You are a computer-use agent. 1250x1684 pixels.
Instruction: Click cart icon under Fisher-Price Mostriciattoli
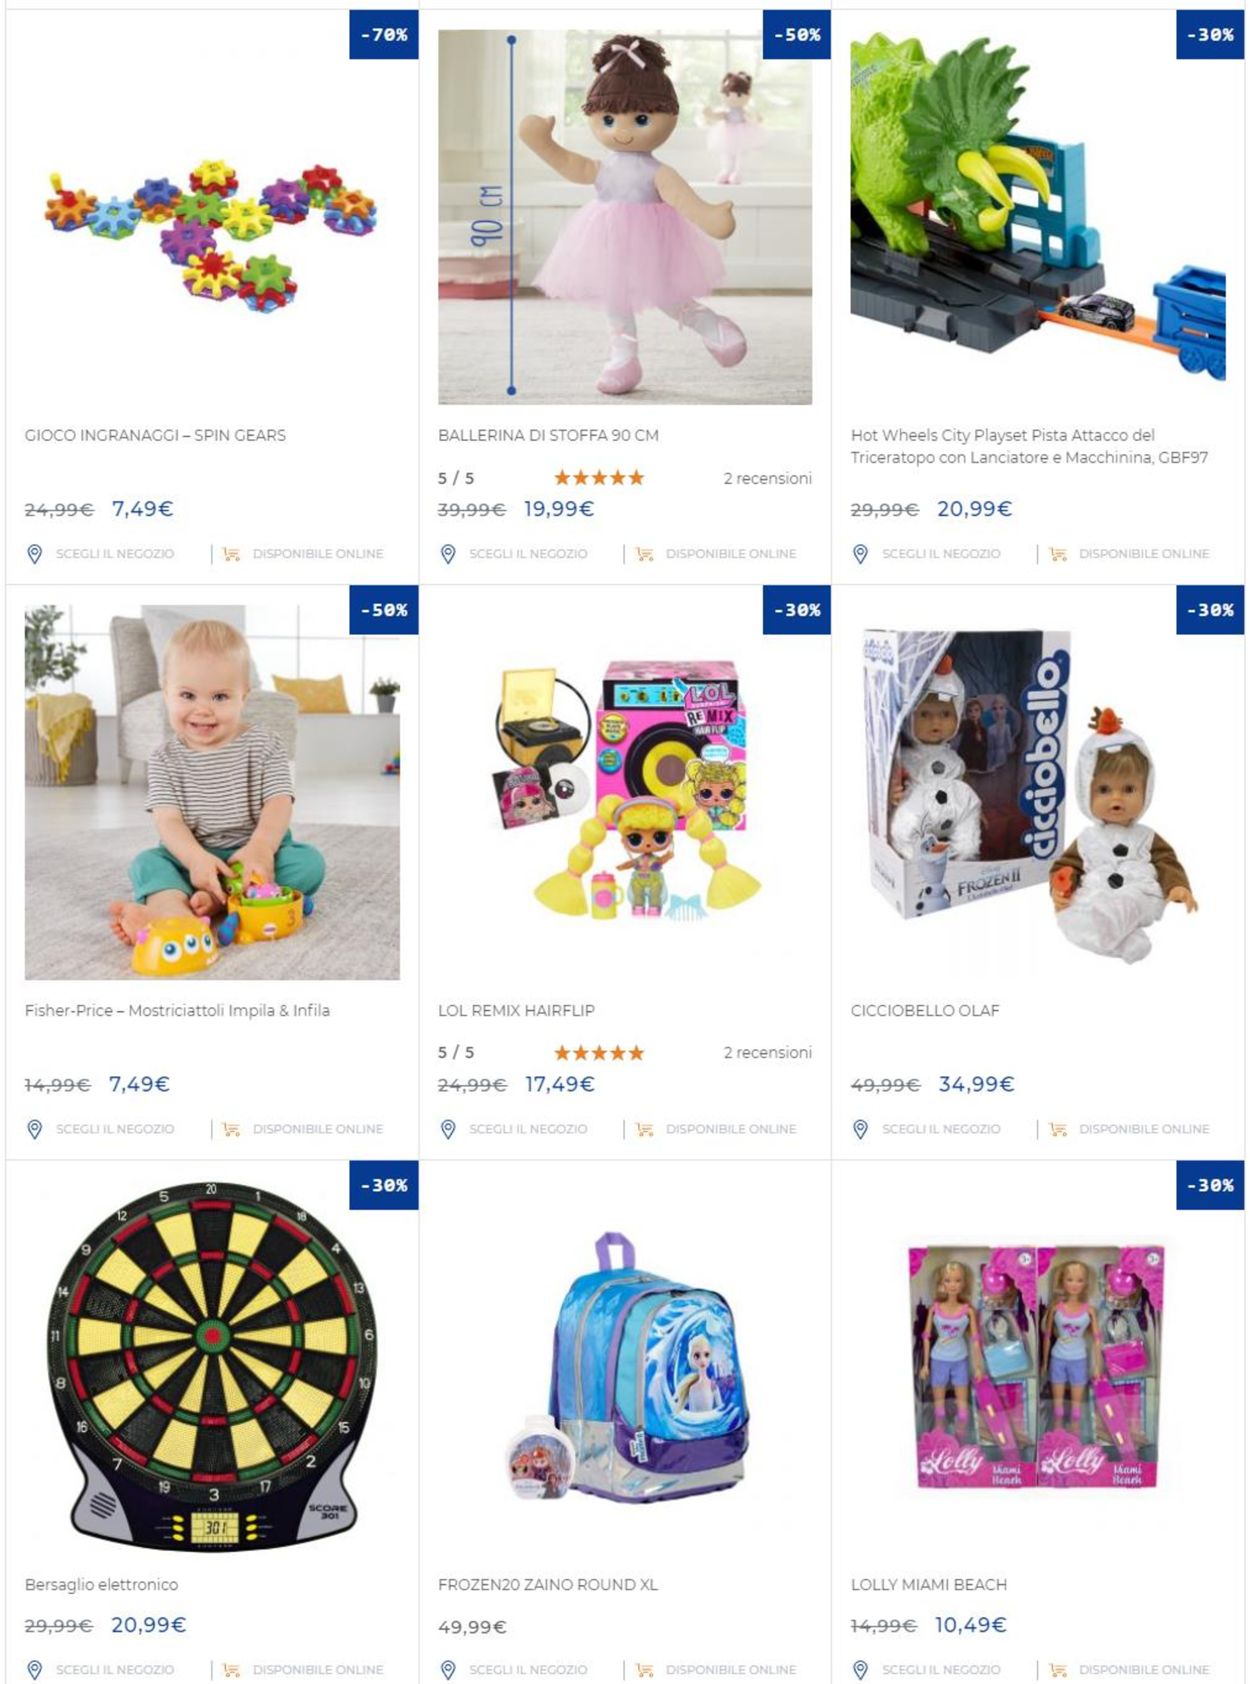[231, 1129]
